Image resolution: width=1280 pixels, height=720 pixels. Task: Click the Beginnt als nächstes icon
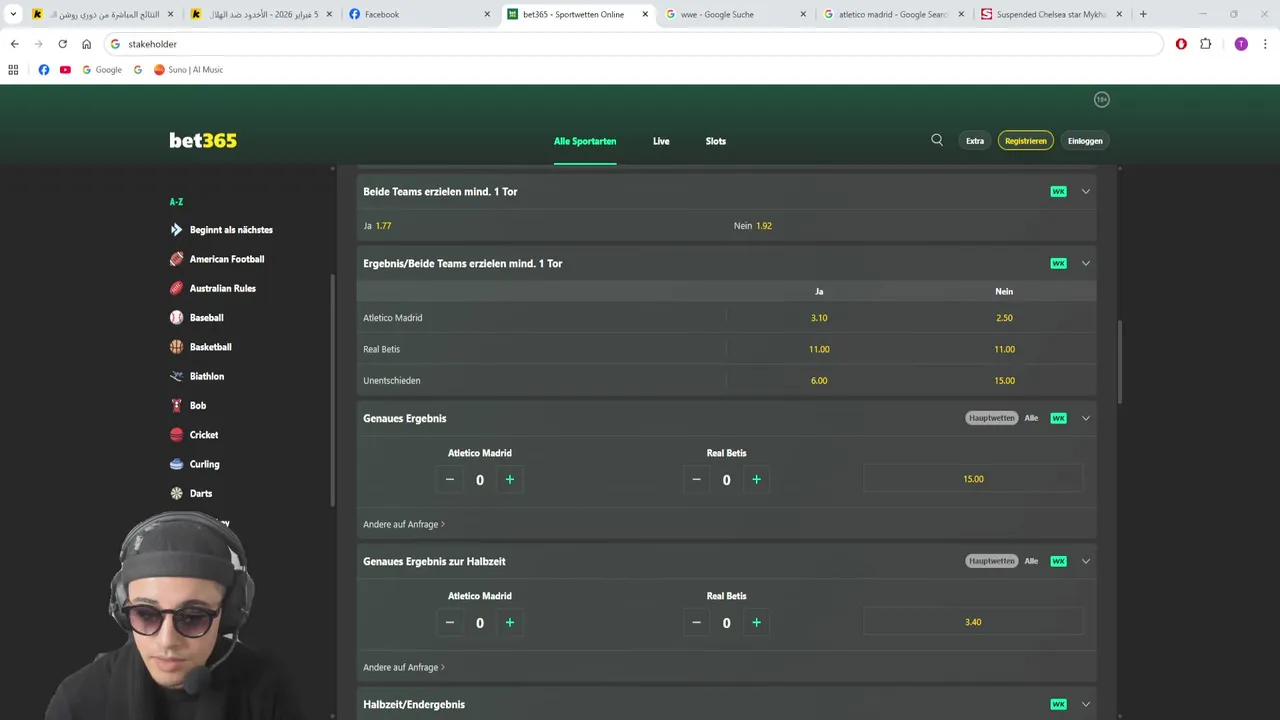click(x=177, y=229)
